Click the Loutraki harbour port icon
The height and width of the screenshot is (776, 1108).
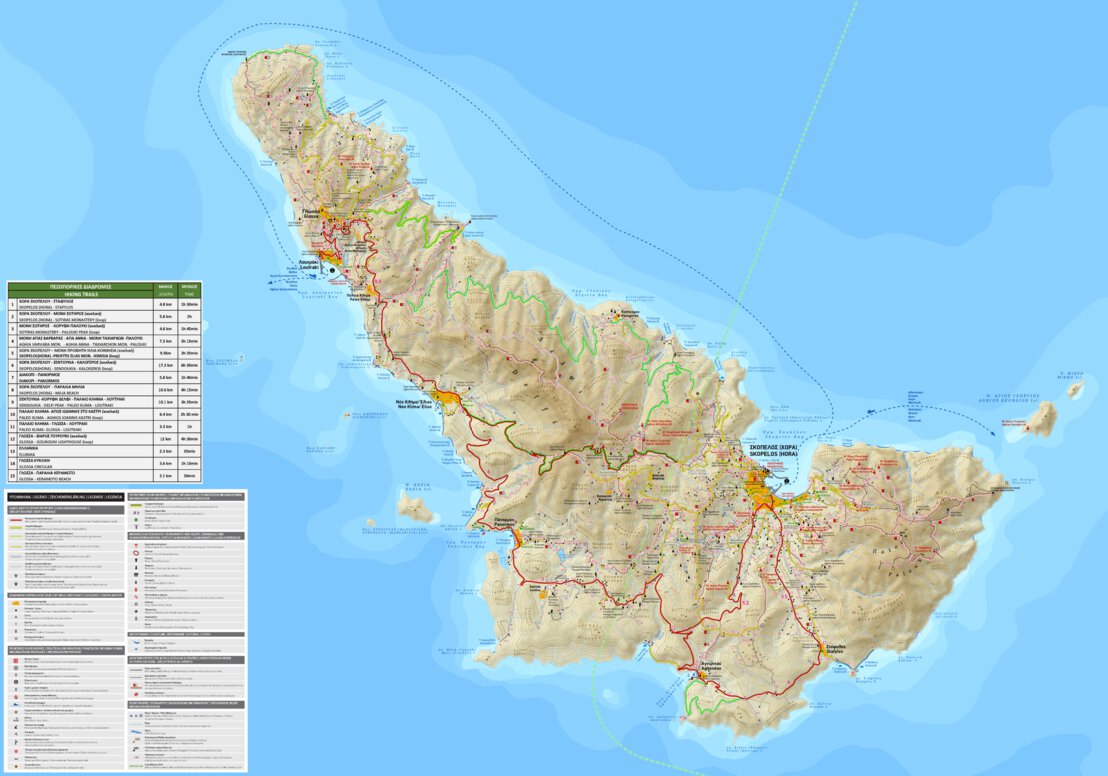(x=332, y=269)
